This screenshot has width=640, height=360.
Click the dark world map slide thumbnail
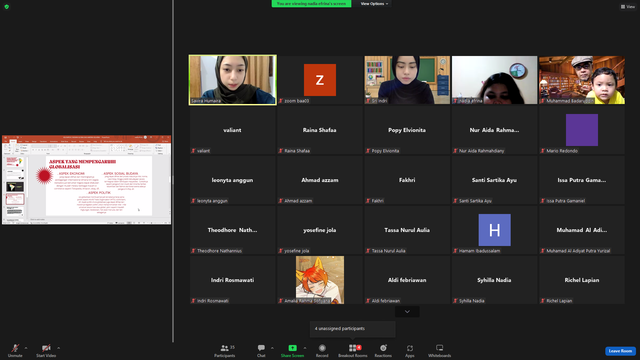coord(15,187)
